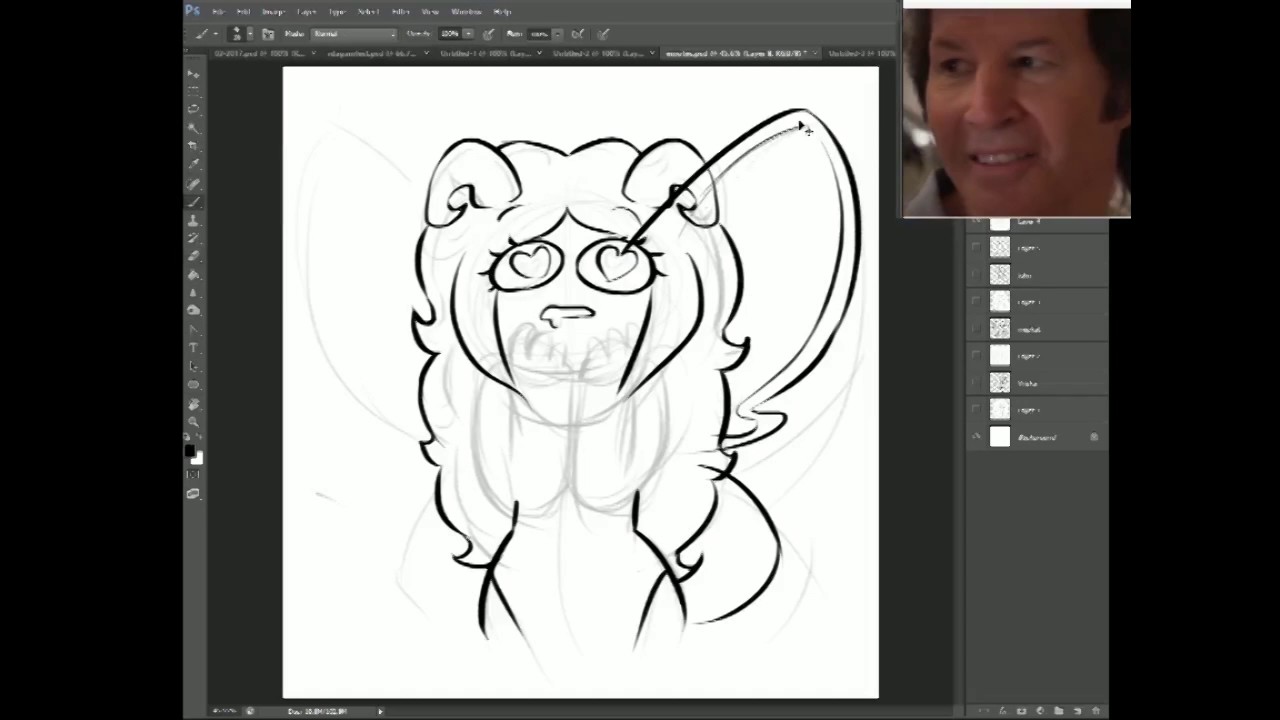Click the Opacity 100% value field
The image size is (1280, 720).
coord(450,34)
